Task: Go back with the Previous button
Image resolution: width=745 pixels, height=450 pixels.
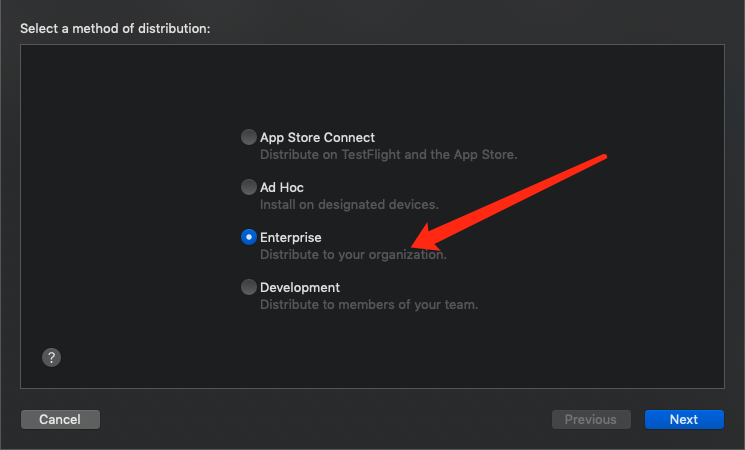Action: (x=590, y=419)
